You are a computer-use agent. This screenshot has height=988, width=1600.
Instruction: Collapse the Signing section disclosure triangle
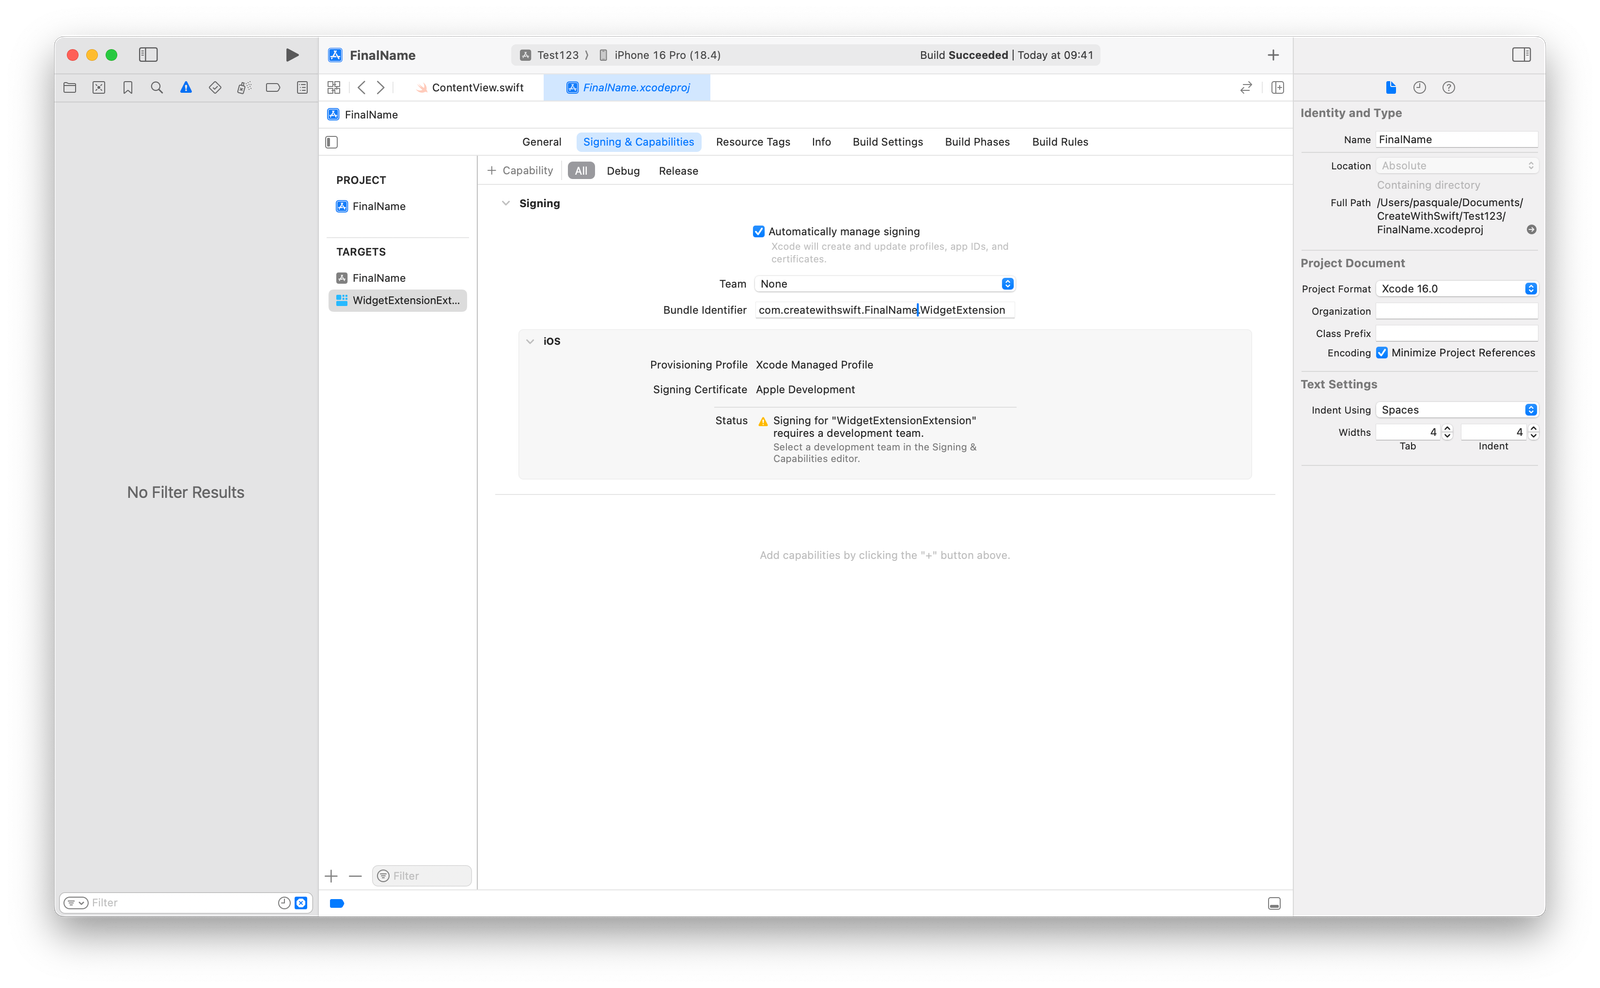506,203
